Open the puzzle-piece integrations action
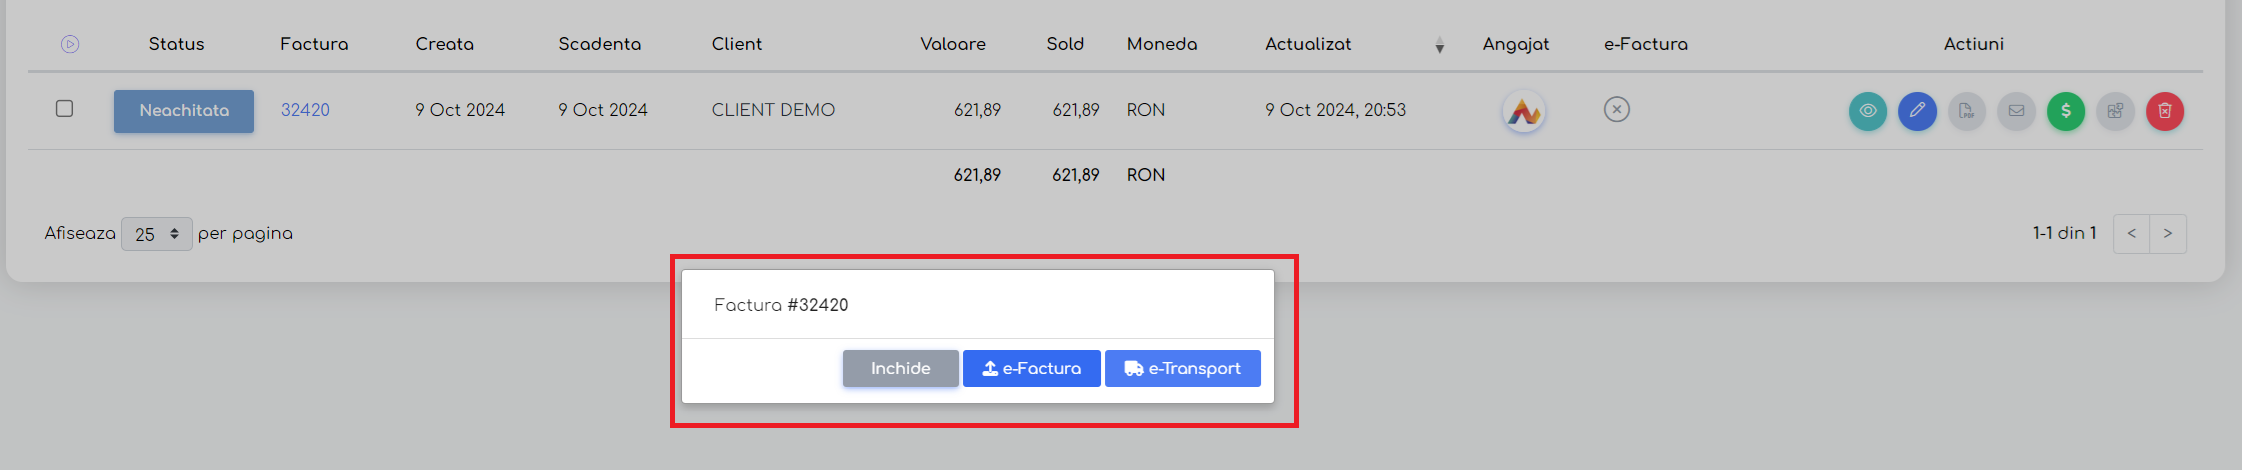This screenshot has width=2242, height=470. coord(2115,111)
